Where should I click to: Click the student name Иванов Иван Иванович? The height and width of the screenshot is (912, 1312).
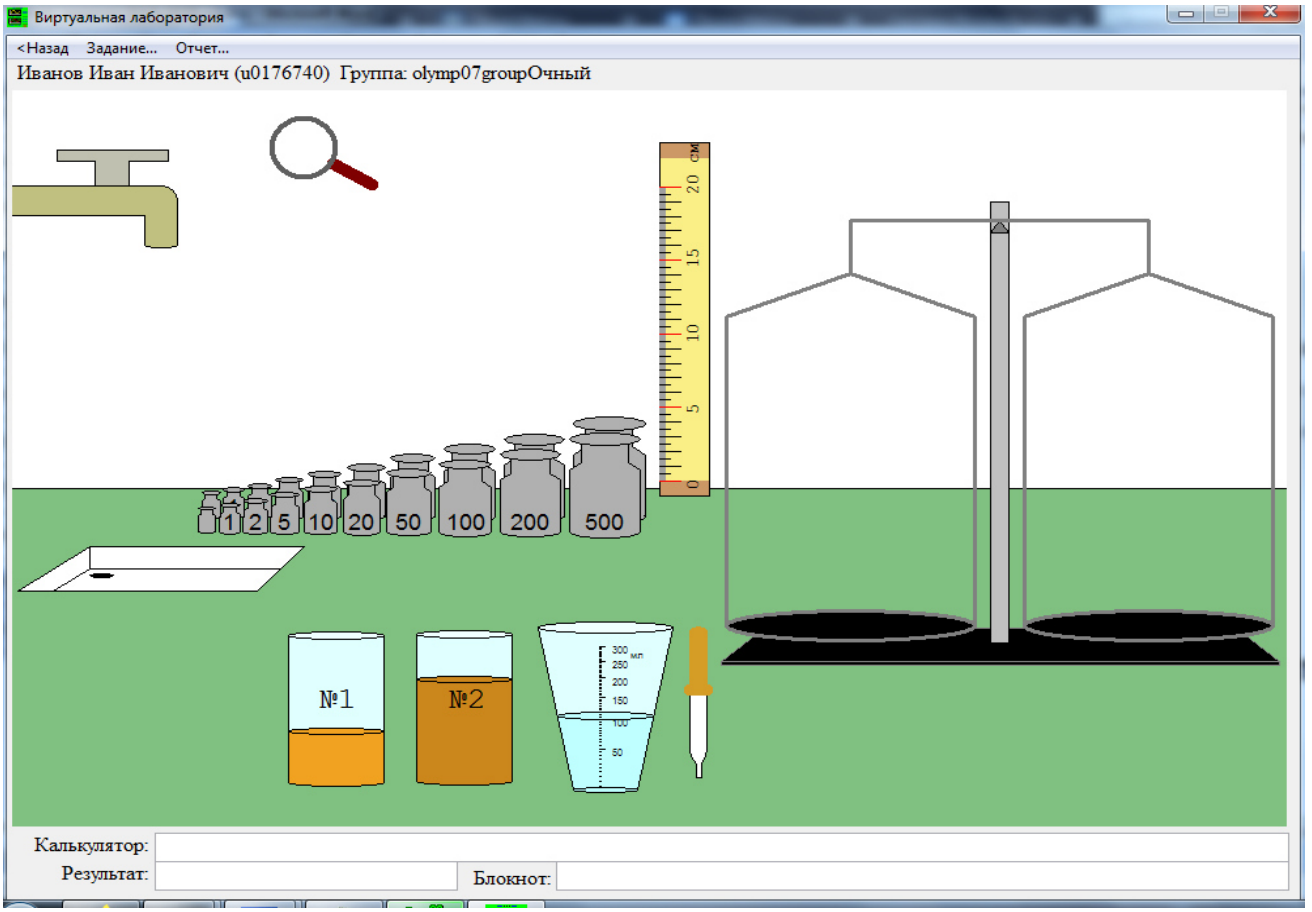pyautogui.click(x=123, y=73)
